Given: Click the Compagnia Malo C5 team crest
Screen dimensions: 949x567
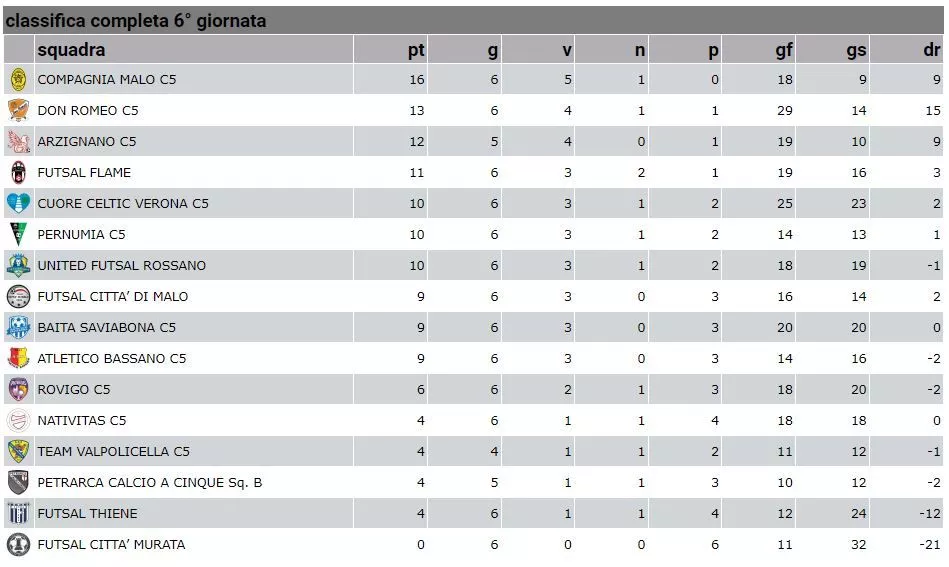Looking at the screenshot, I should (x=19, y=79).
